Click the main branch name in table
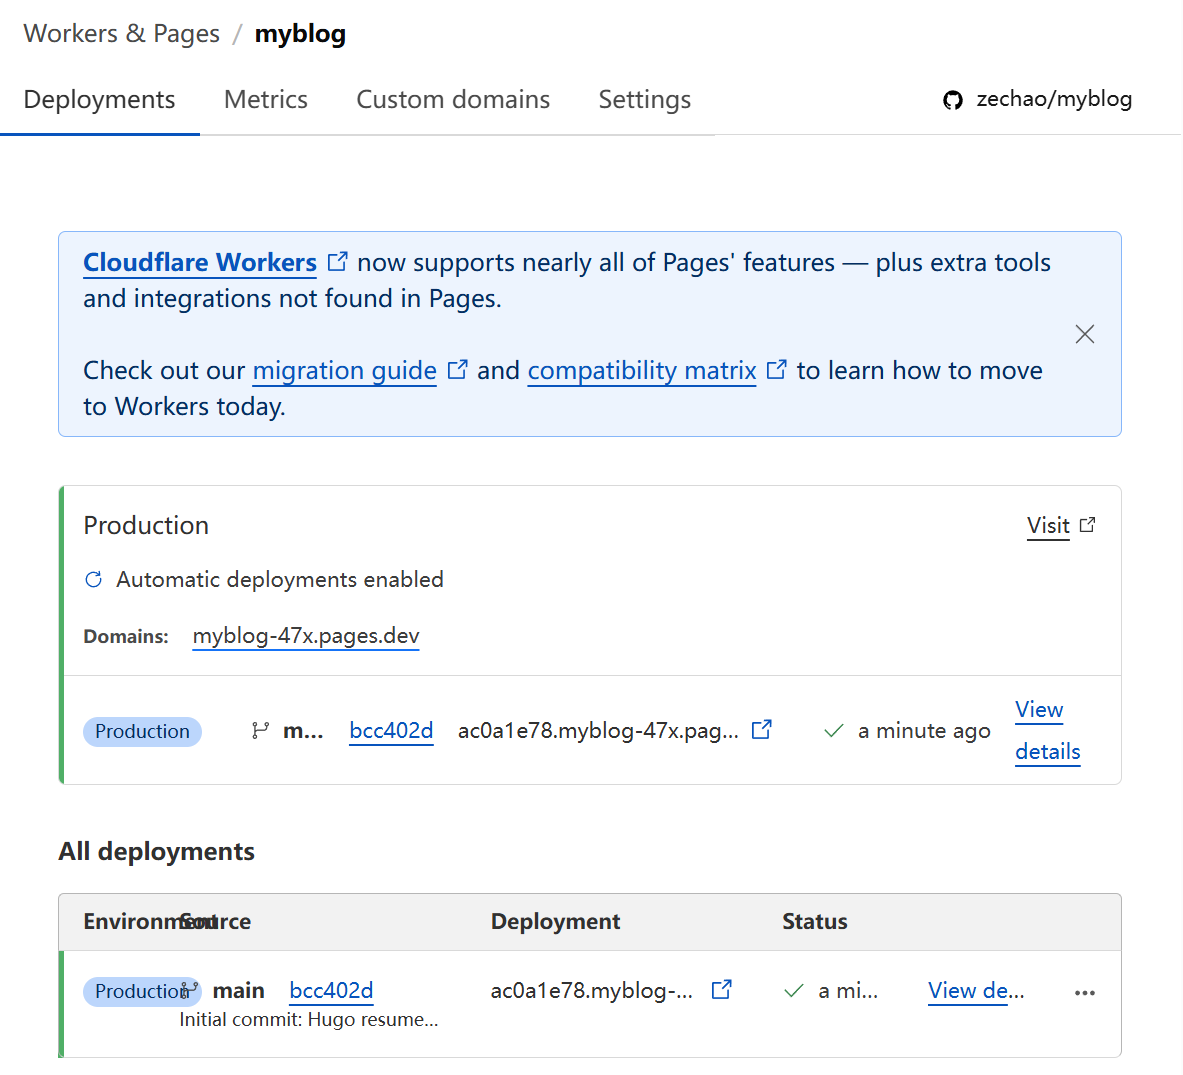Viewport: 1183px width, 1075px height. click(238, 991)
